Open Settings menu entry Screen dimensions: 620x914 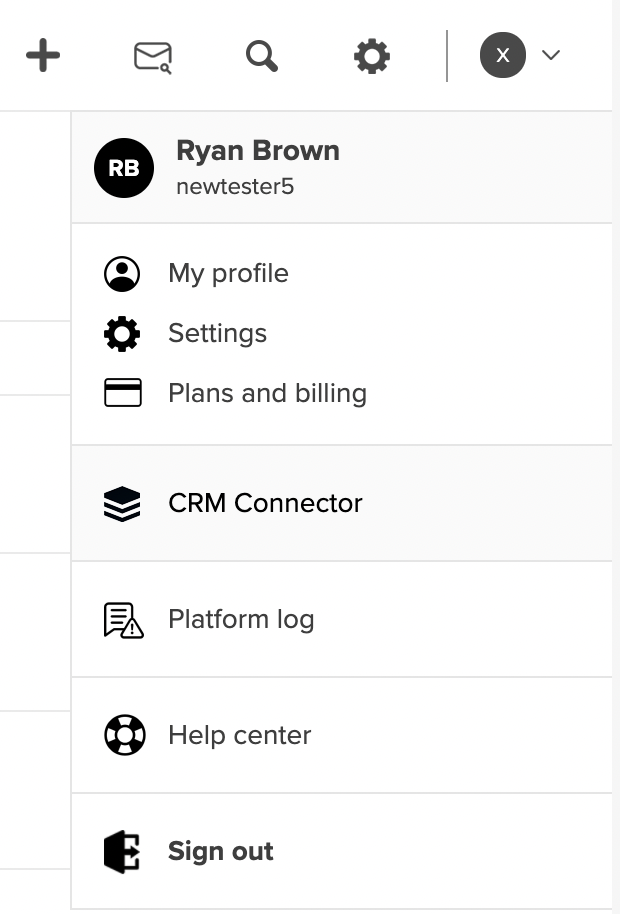tap(217, 334)
